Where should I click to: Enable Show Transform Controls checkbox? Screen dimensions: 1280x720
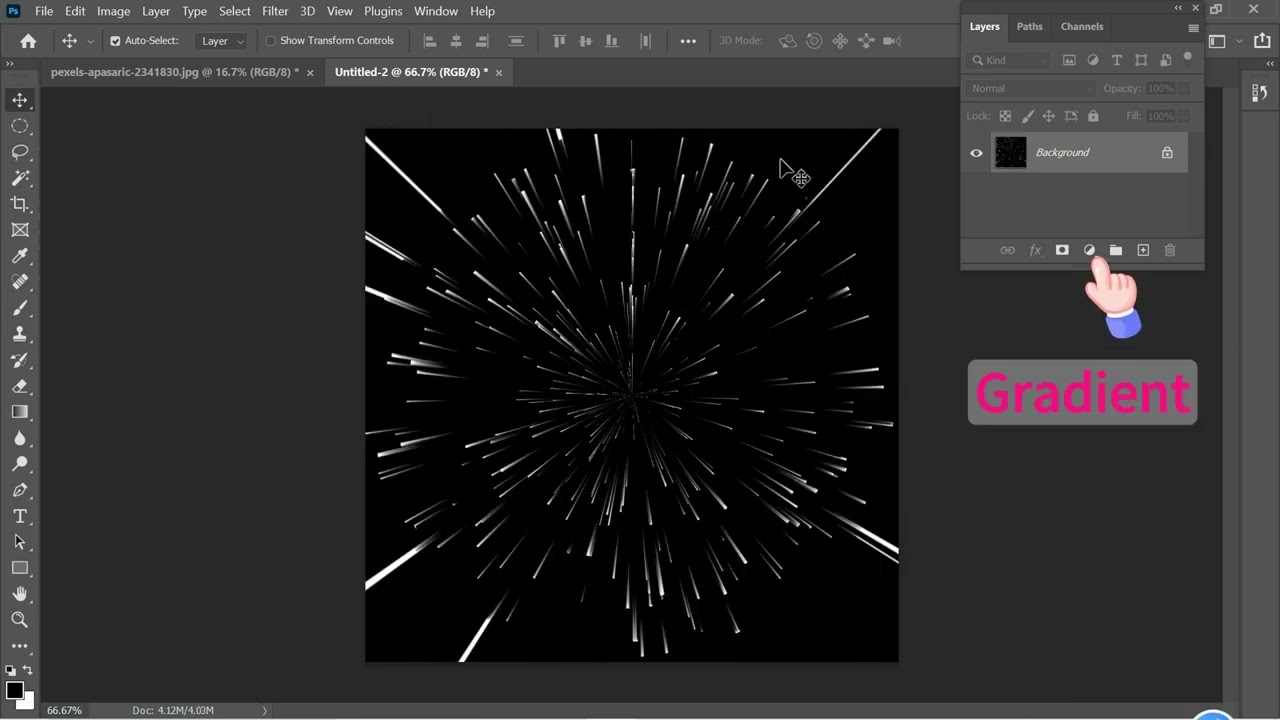[x=271, y=41]
